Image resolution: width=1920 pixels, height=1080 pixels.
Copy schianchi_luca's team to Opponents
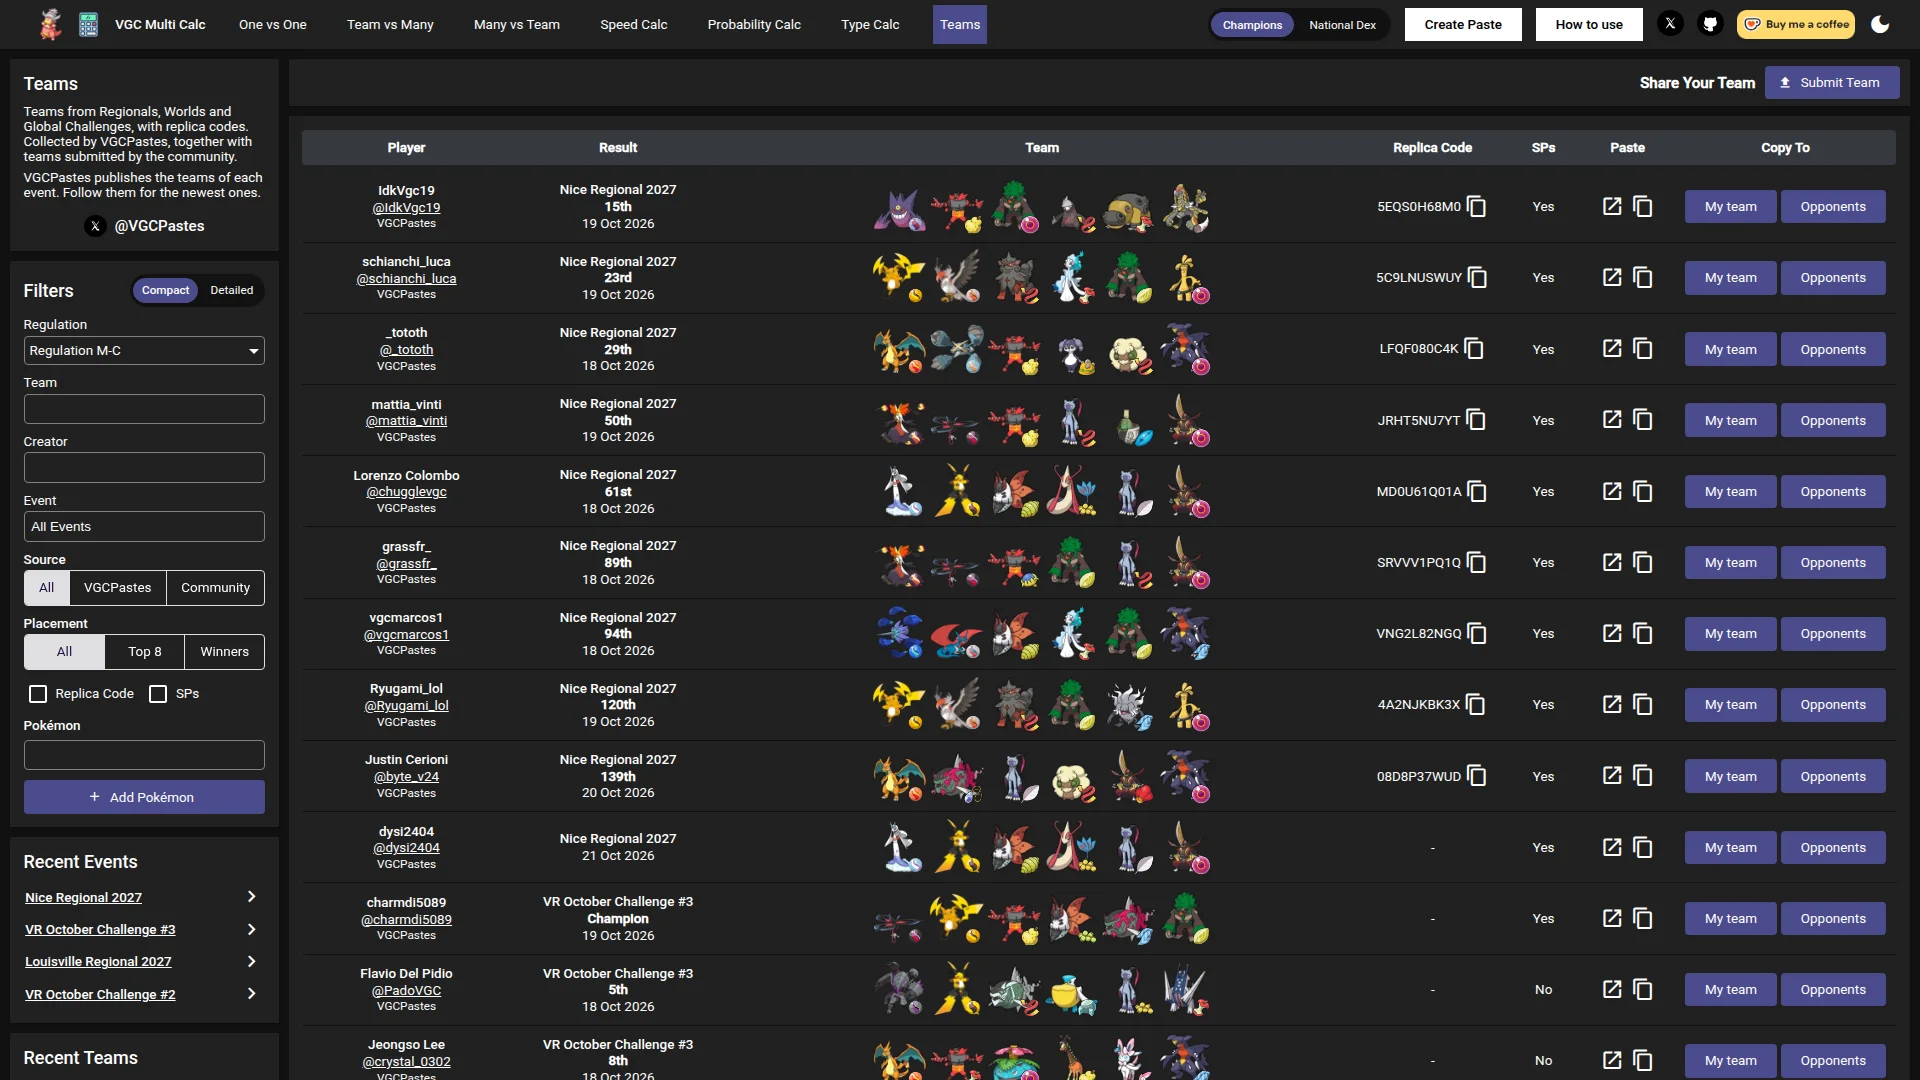click(1833, 278)
